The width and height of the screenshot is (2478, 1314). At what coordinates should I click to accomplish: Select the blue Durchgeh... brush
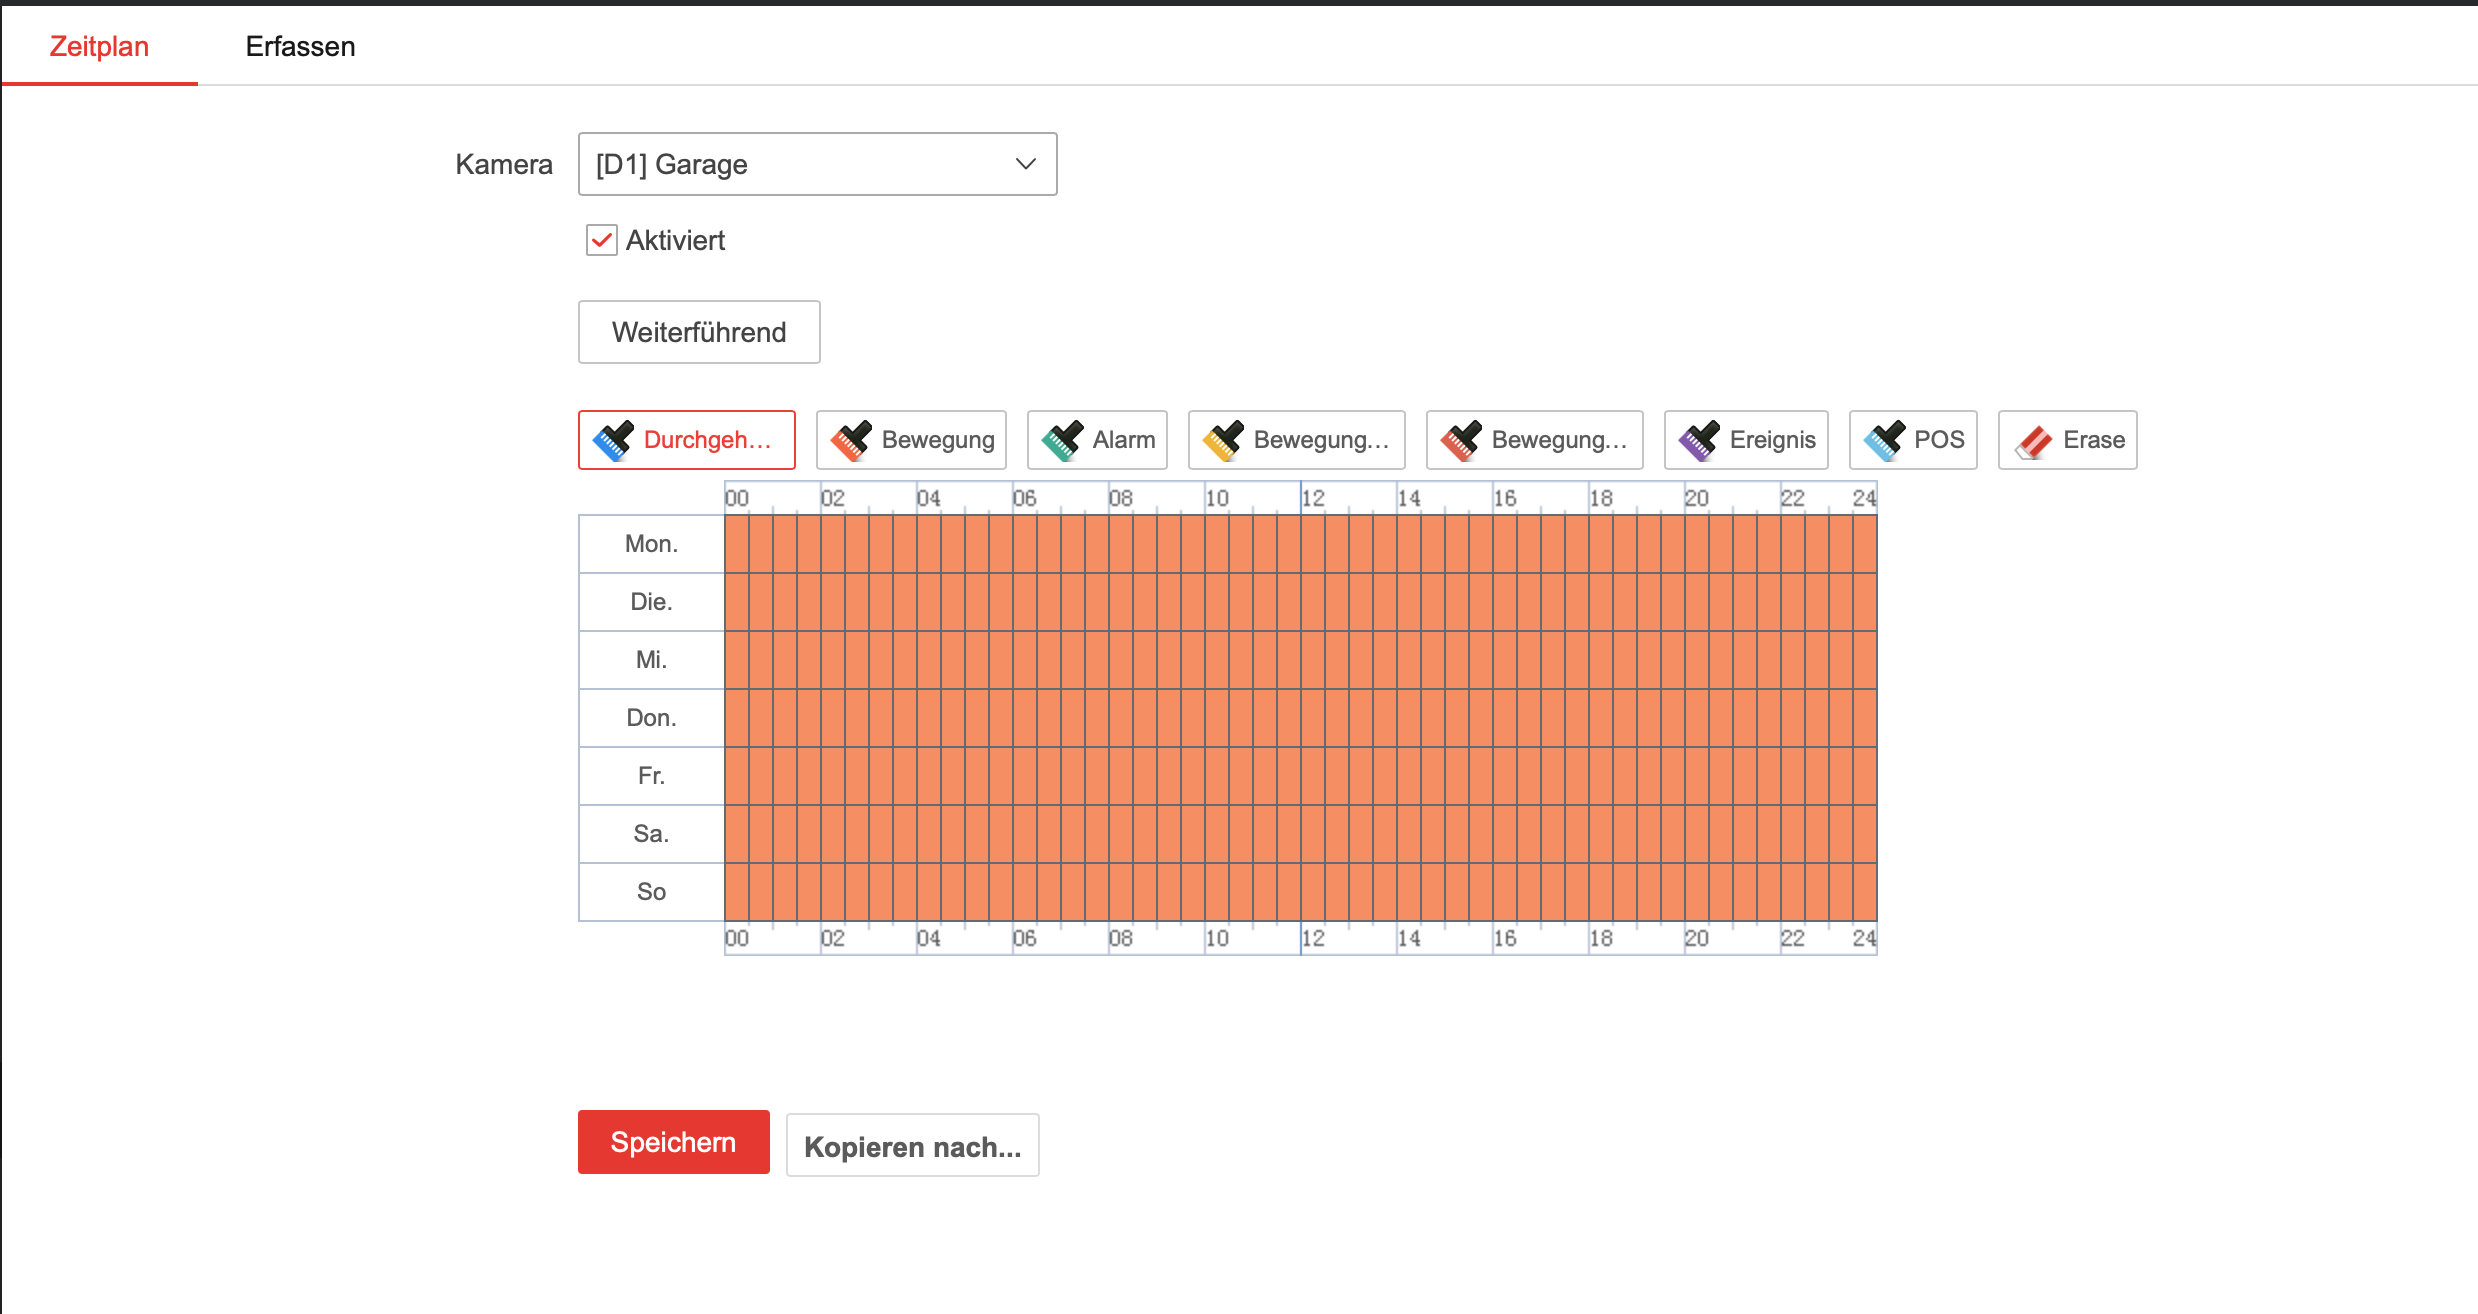tap(686, 440)
